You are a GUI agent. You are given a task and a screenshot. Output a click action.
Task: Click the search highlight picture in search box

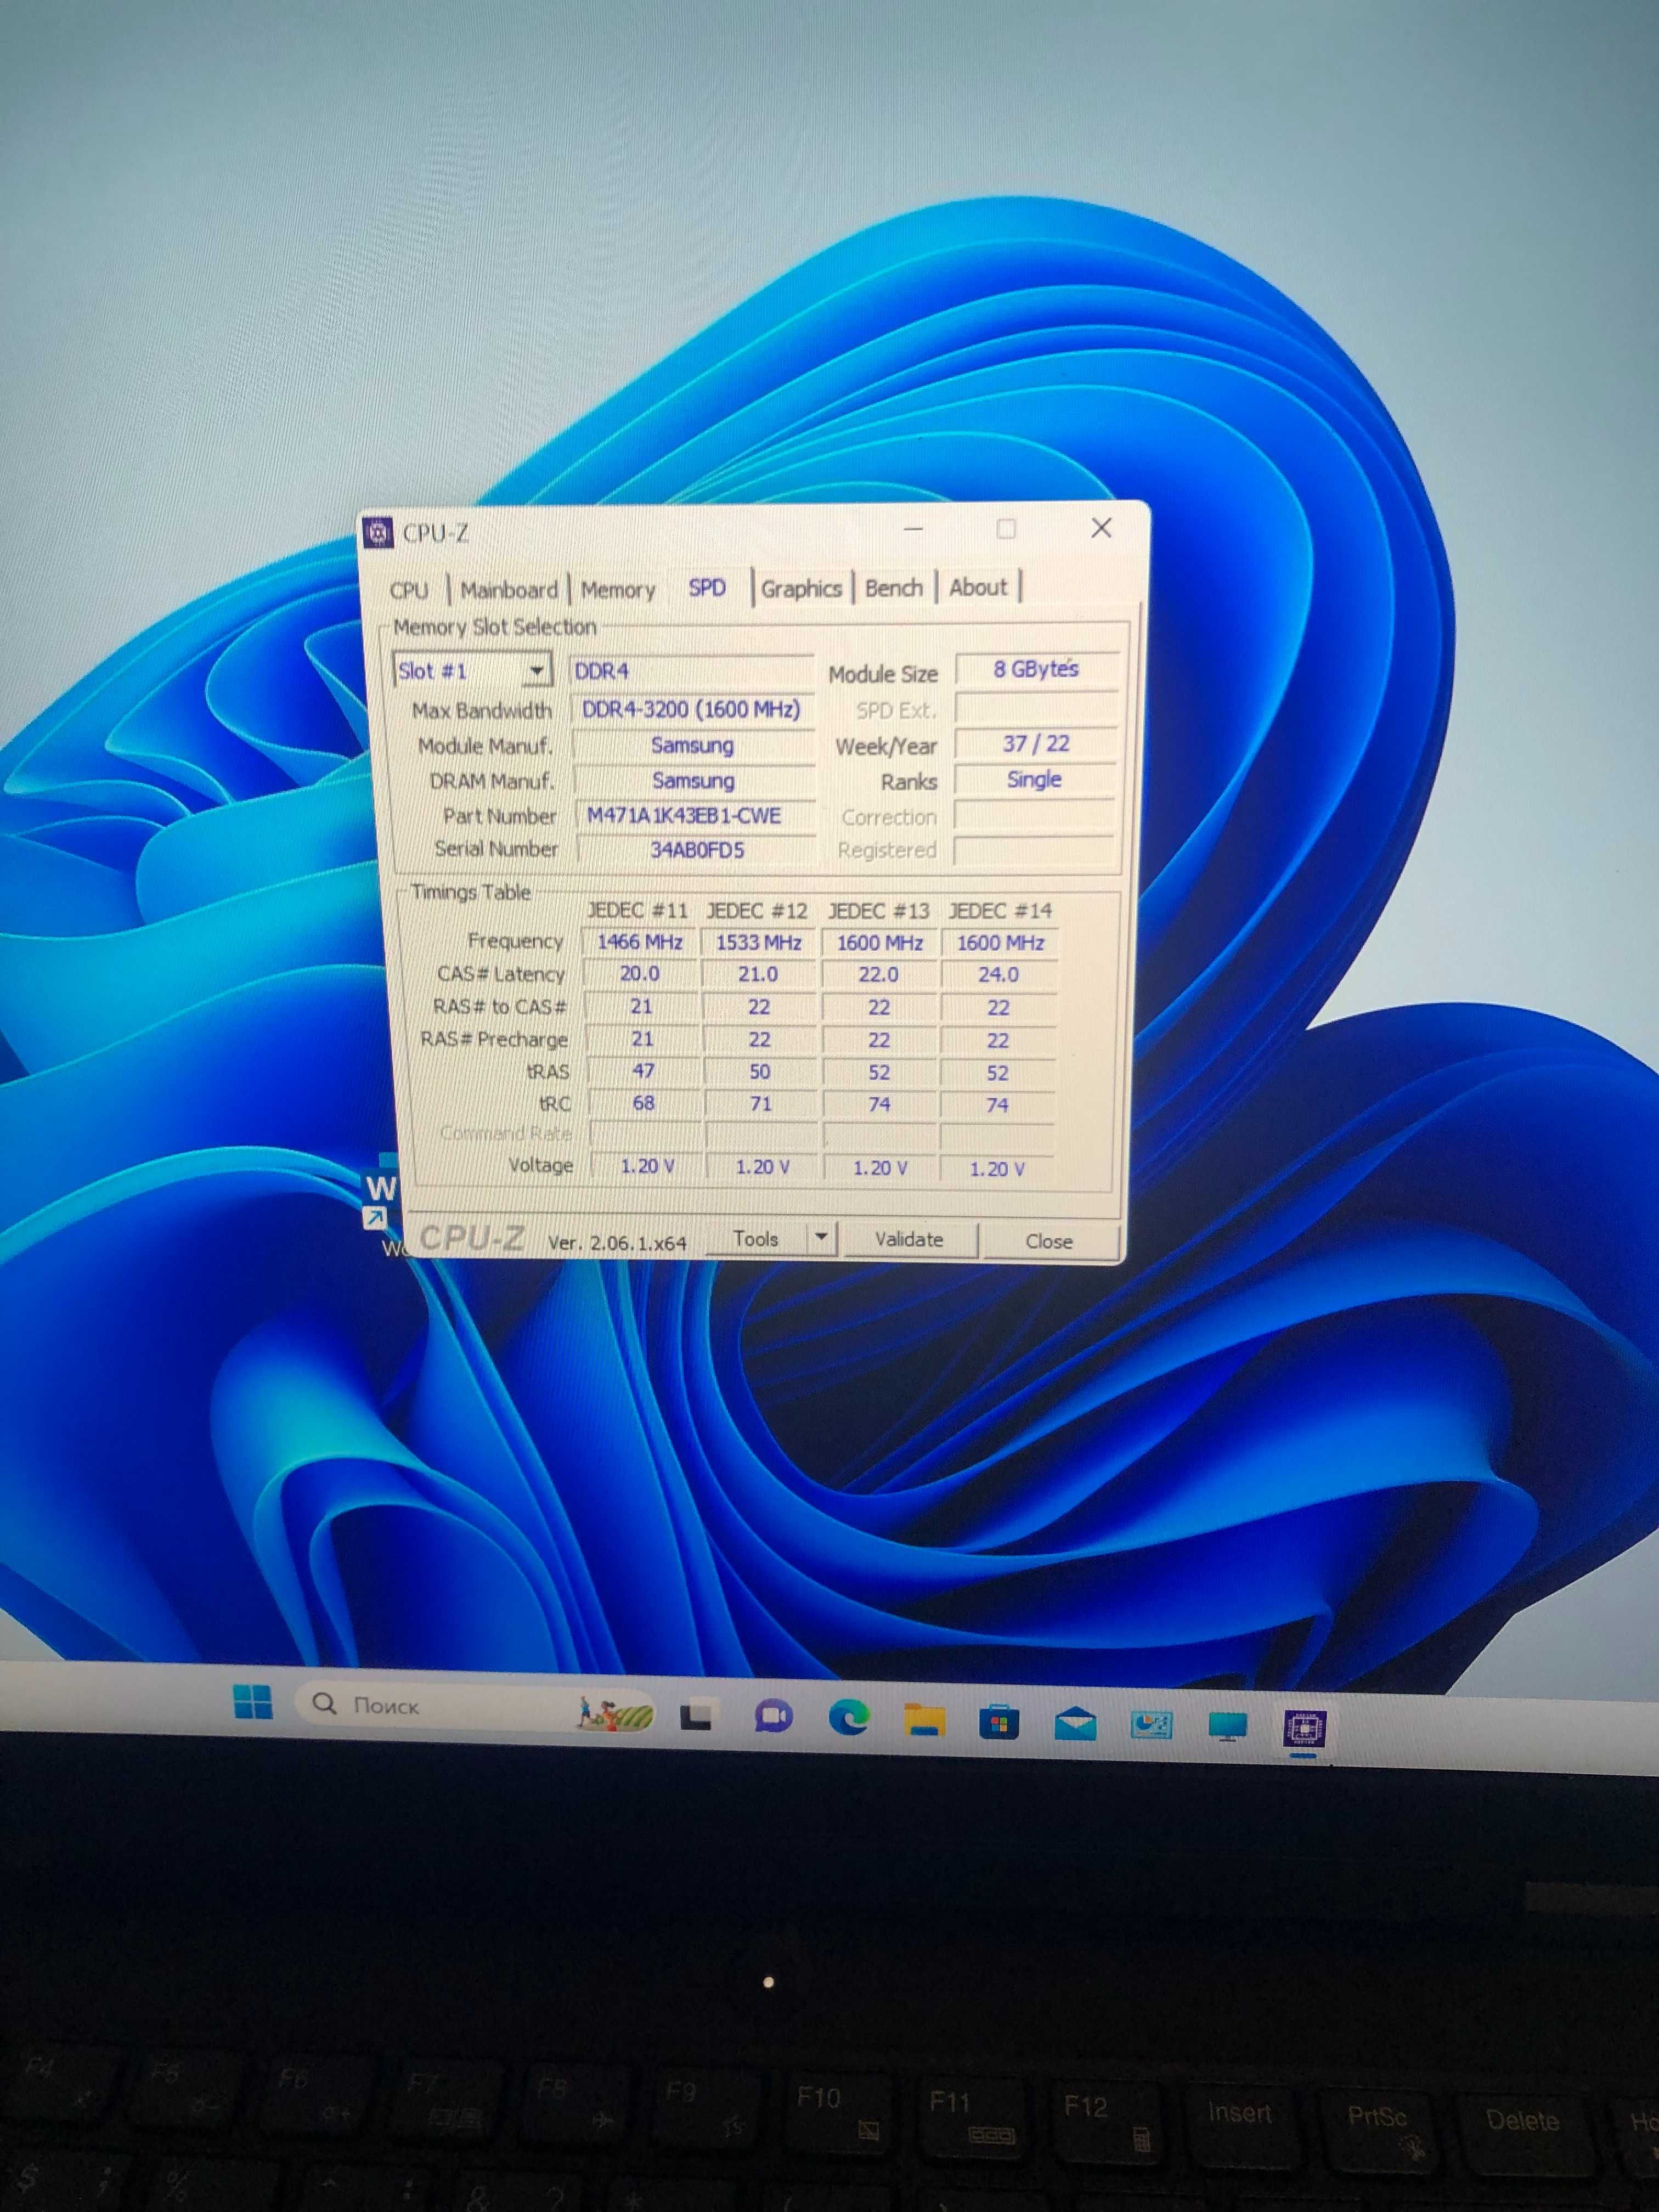pyautogui.click(x=614, y=1714)
